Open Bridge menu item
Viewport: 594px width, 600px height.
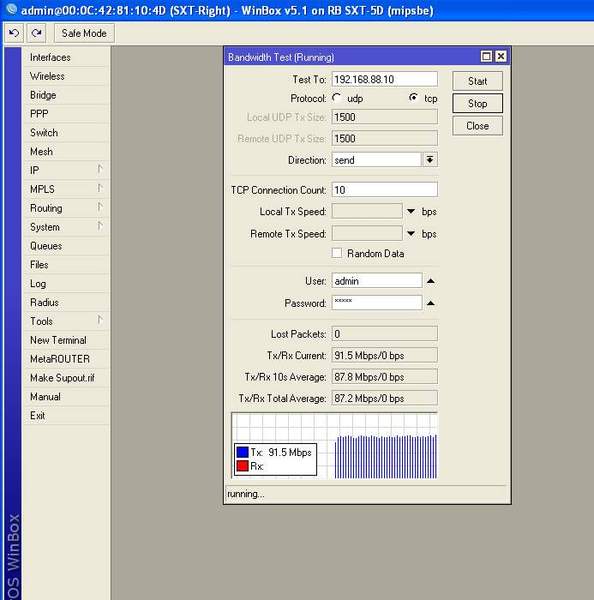tap(67, 95)
